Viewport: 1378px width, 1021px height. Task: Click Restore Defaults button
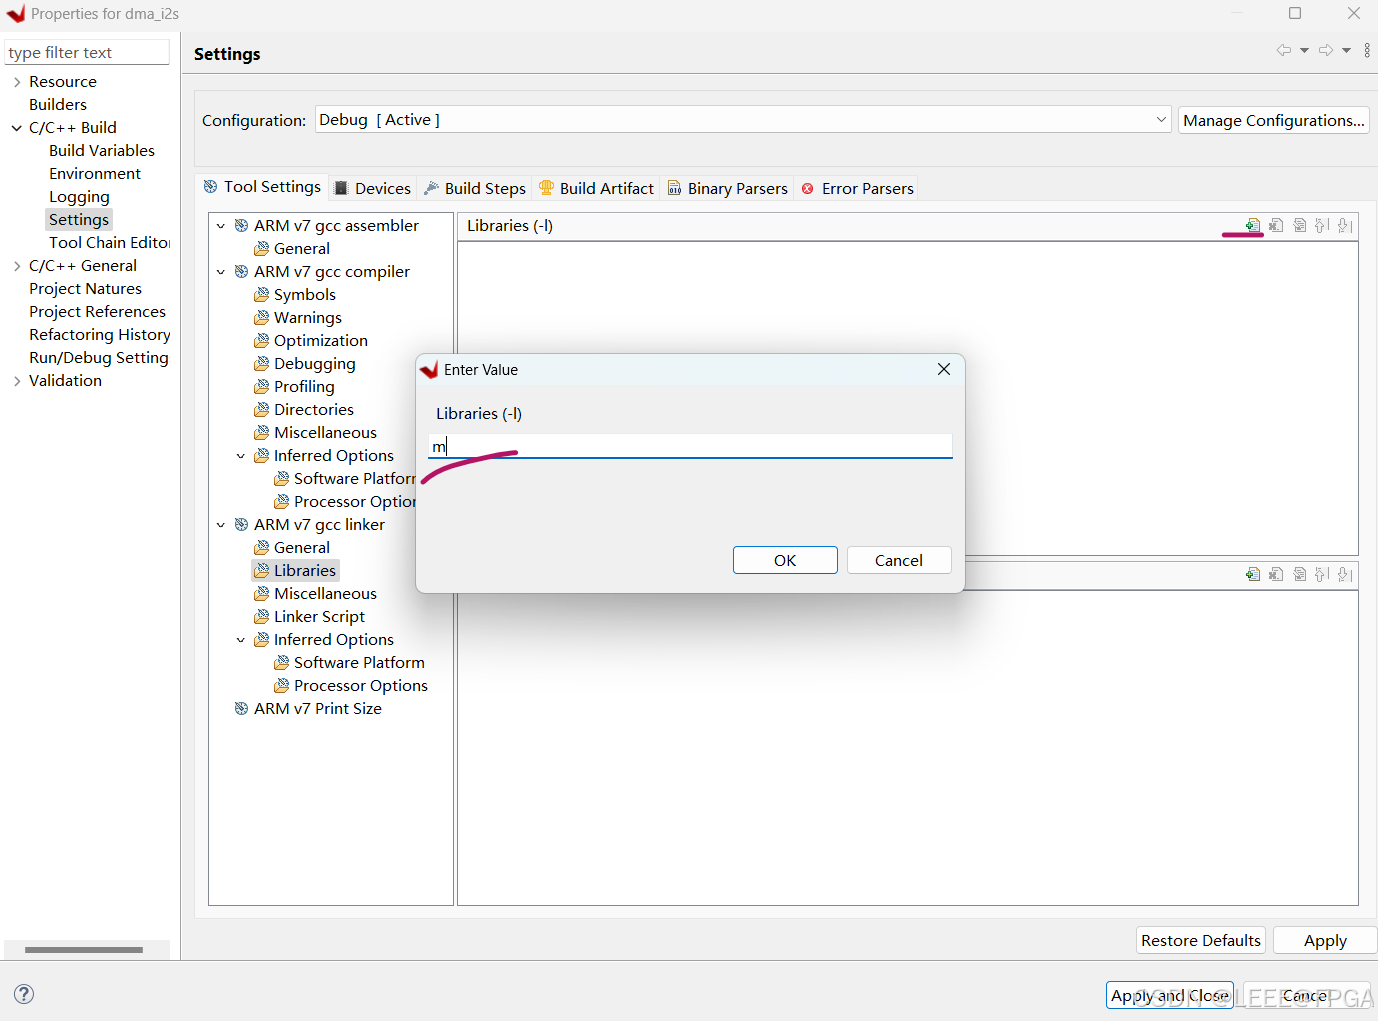click(x=1201, y=940)
